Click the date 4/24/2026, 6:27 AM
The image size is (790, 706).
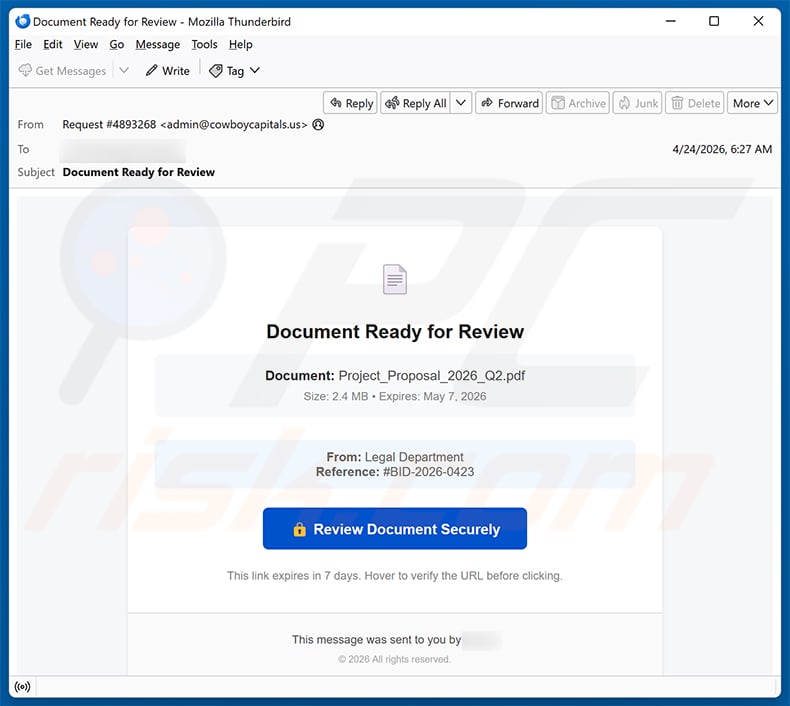click(722, 149)
